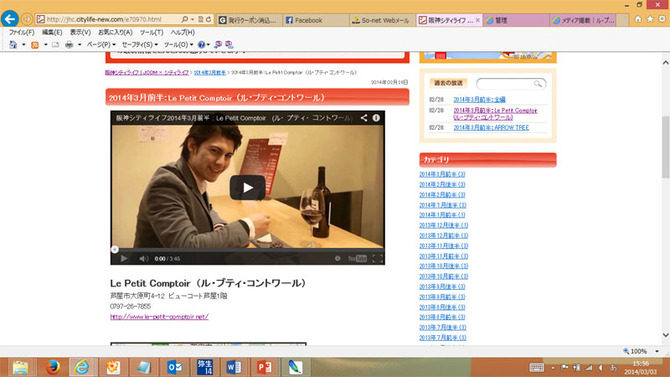Click the vertical scrollbar thumb
The height and width of the screenshot is (377, 670).
pyautogui.click(x=666, y=147)
